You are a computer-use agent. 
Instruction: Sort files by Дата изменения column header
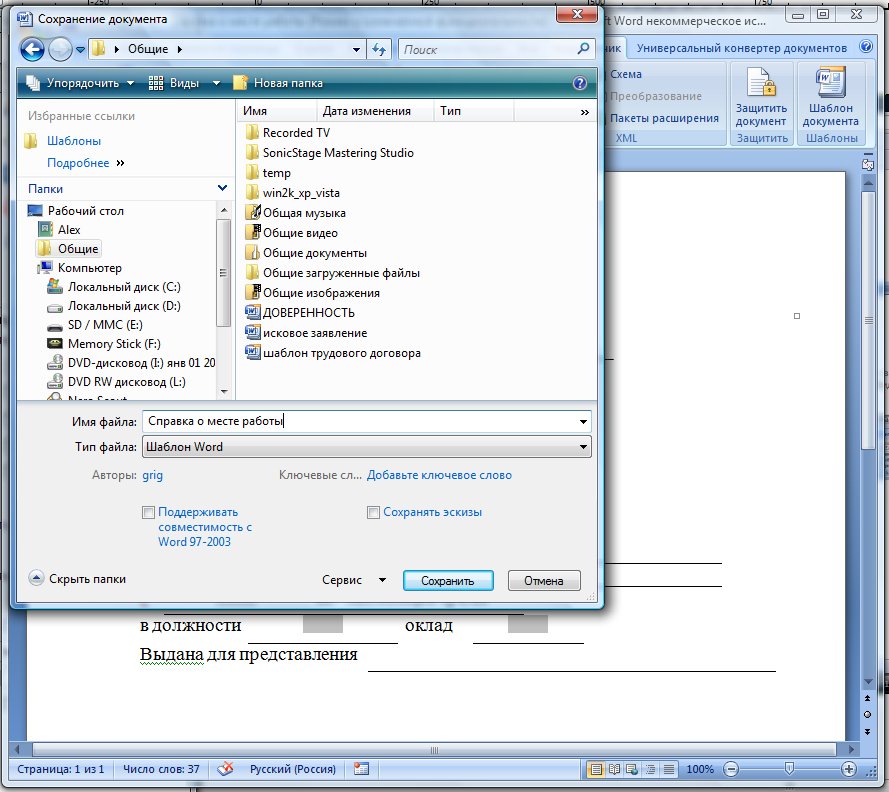375,111
